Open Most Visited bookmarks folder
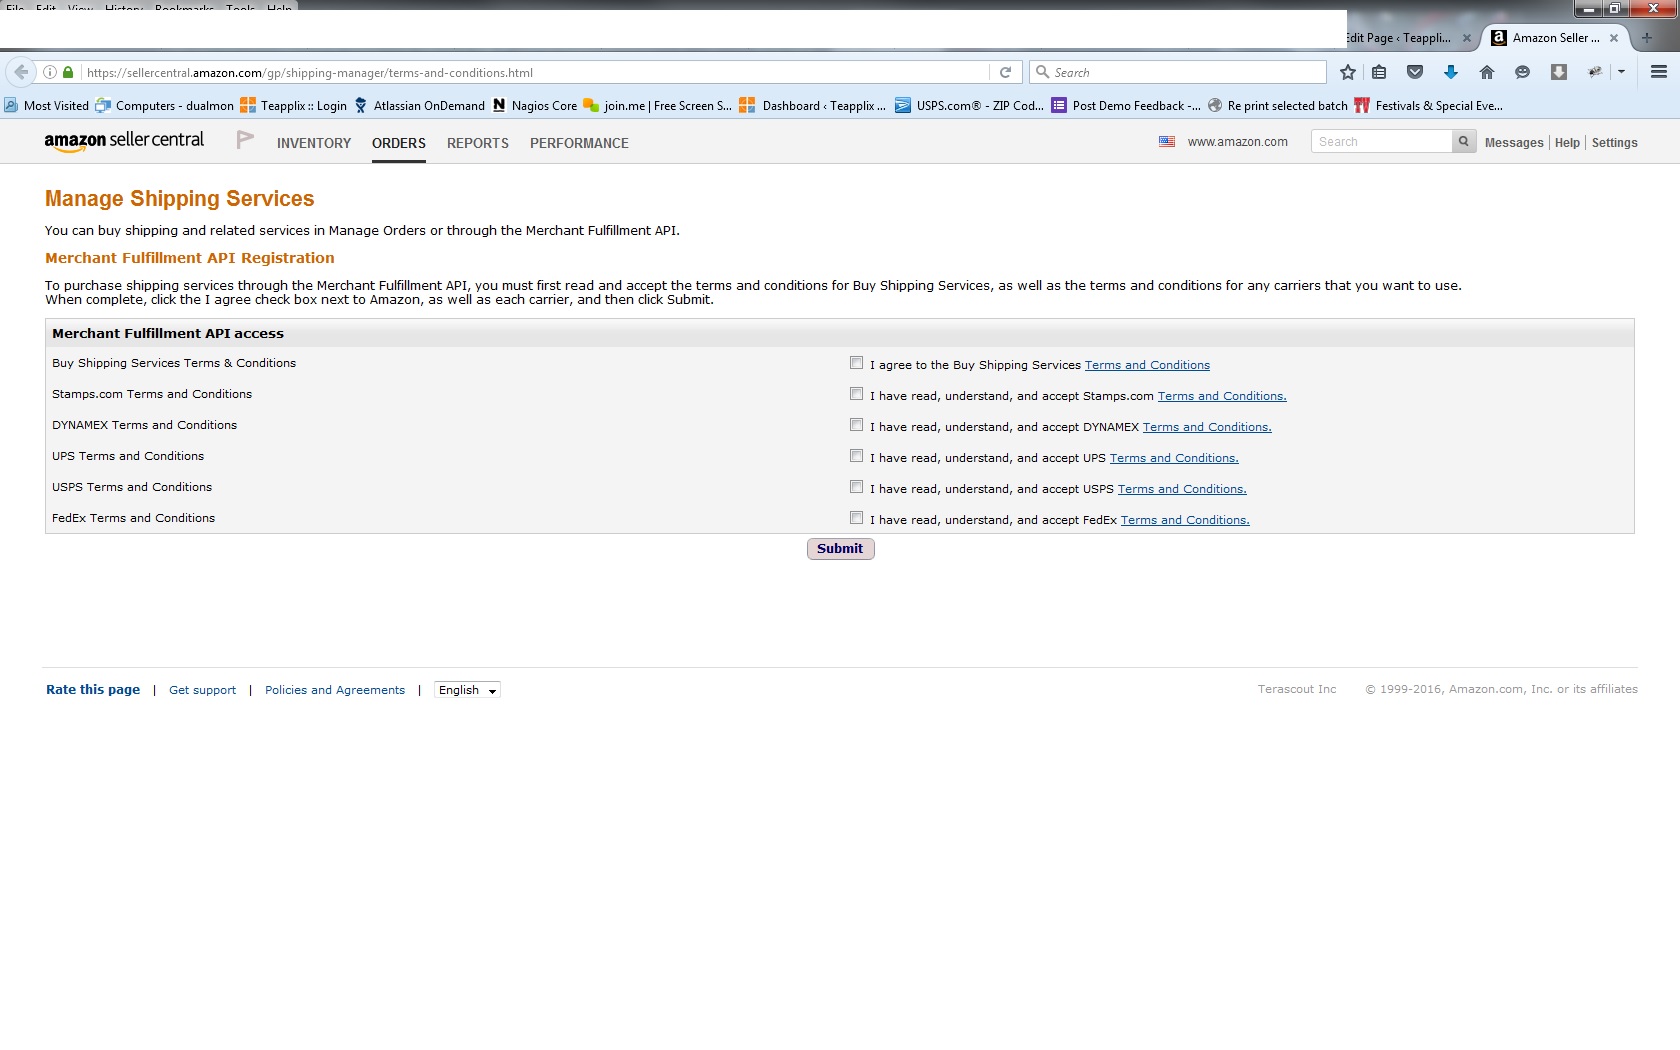The height and width of the screenshot is (1050, 1680). [x=46, y=105]
